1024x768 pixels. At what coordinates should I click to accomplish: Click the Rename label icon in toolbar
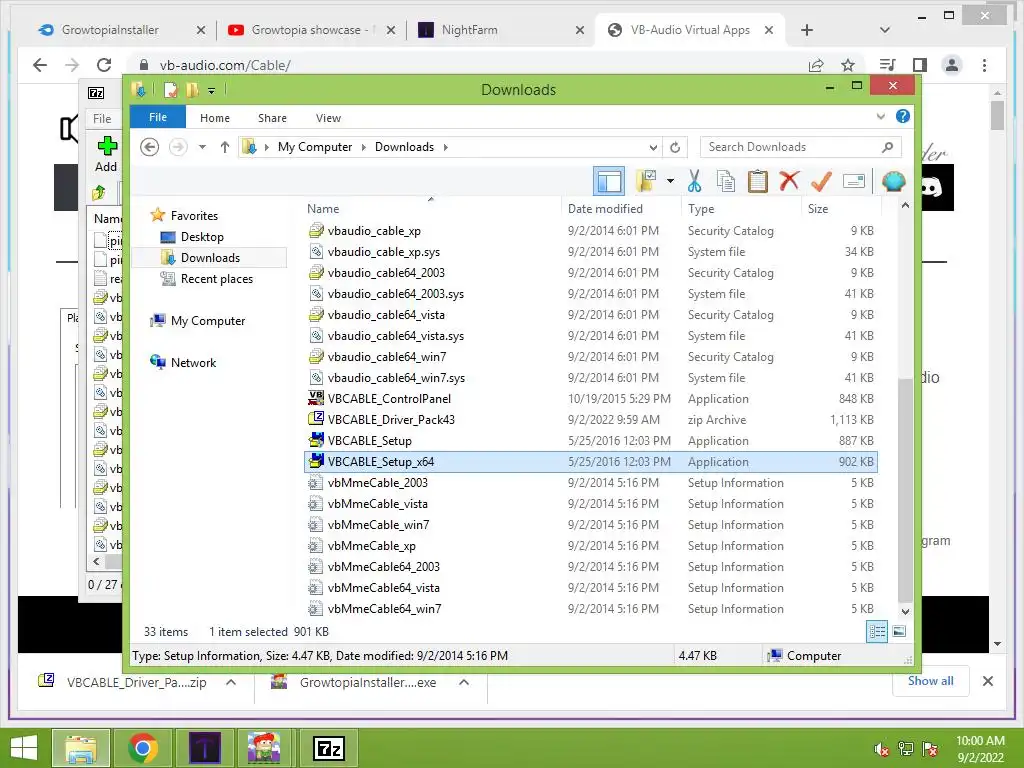854,181
